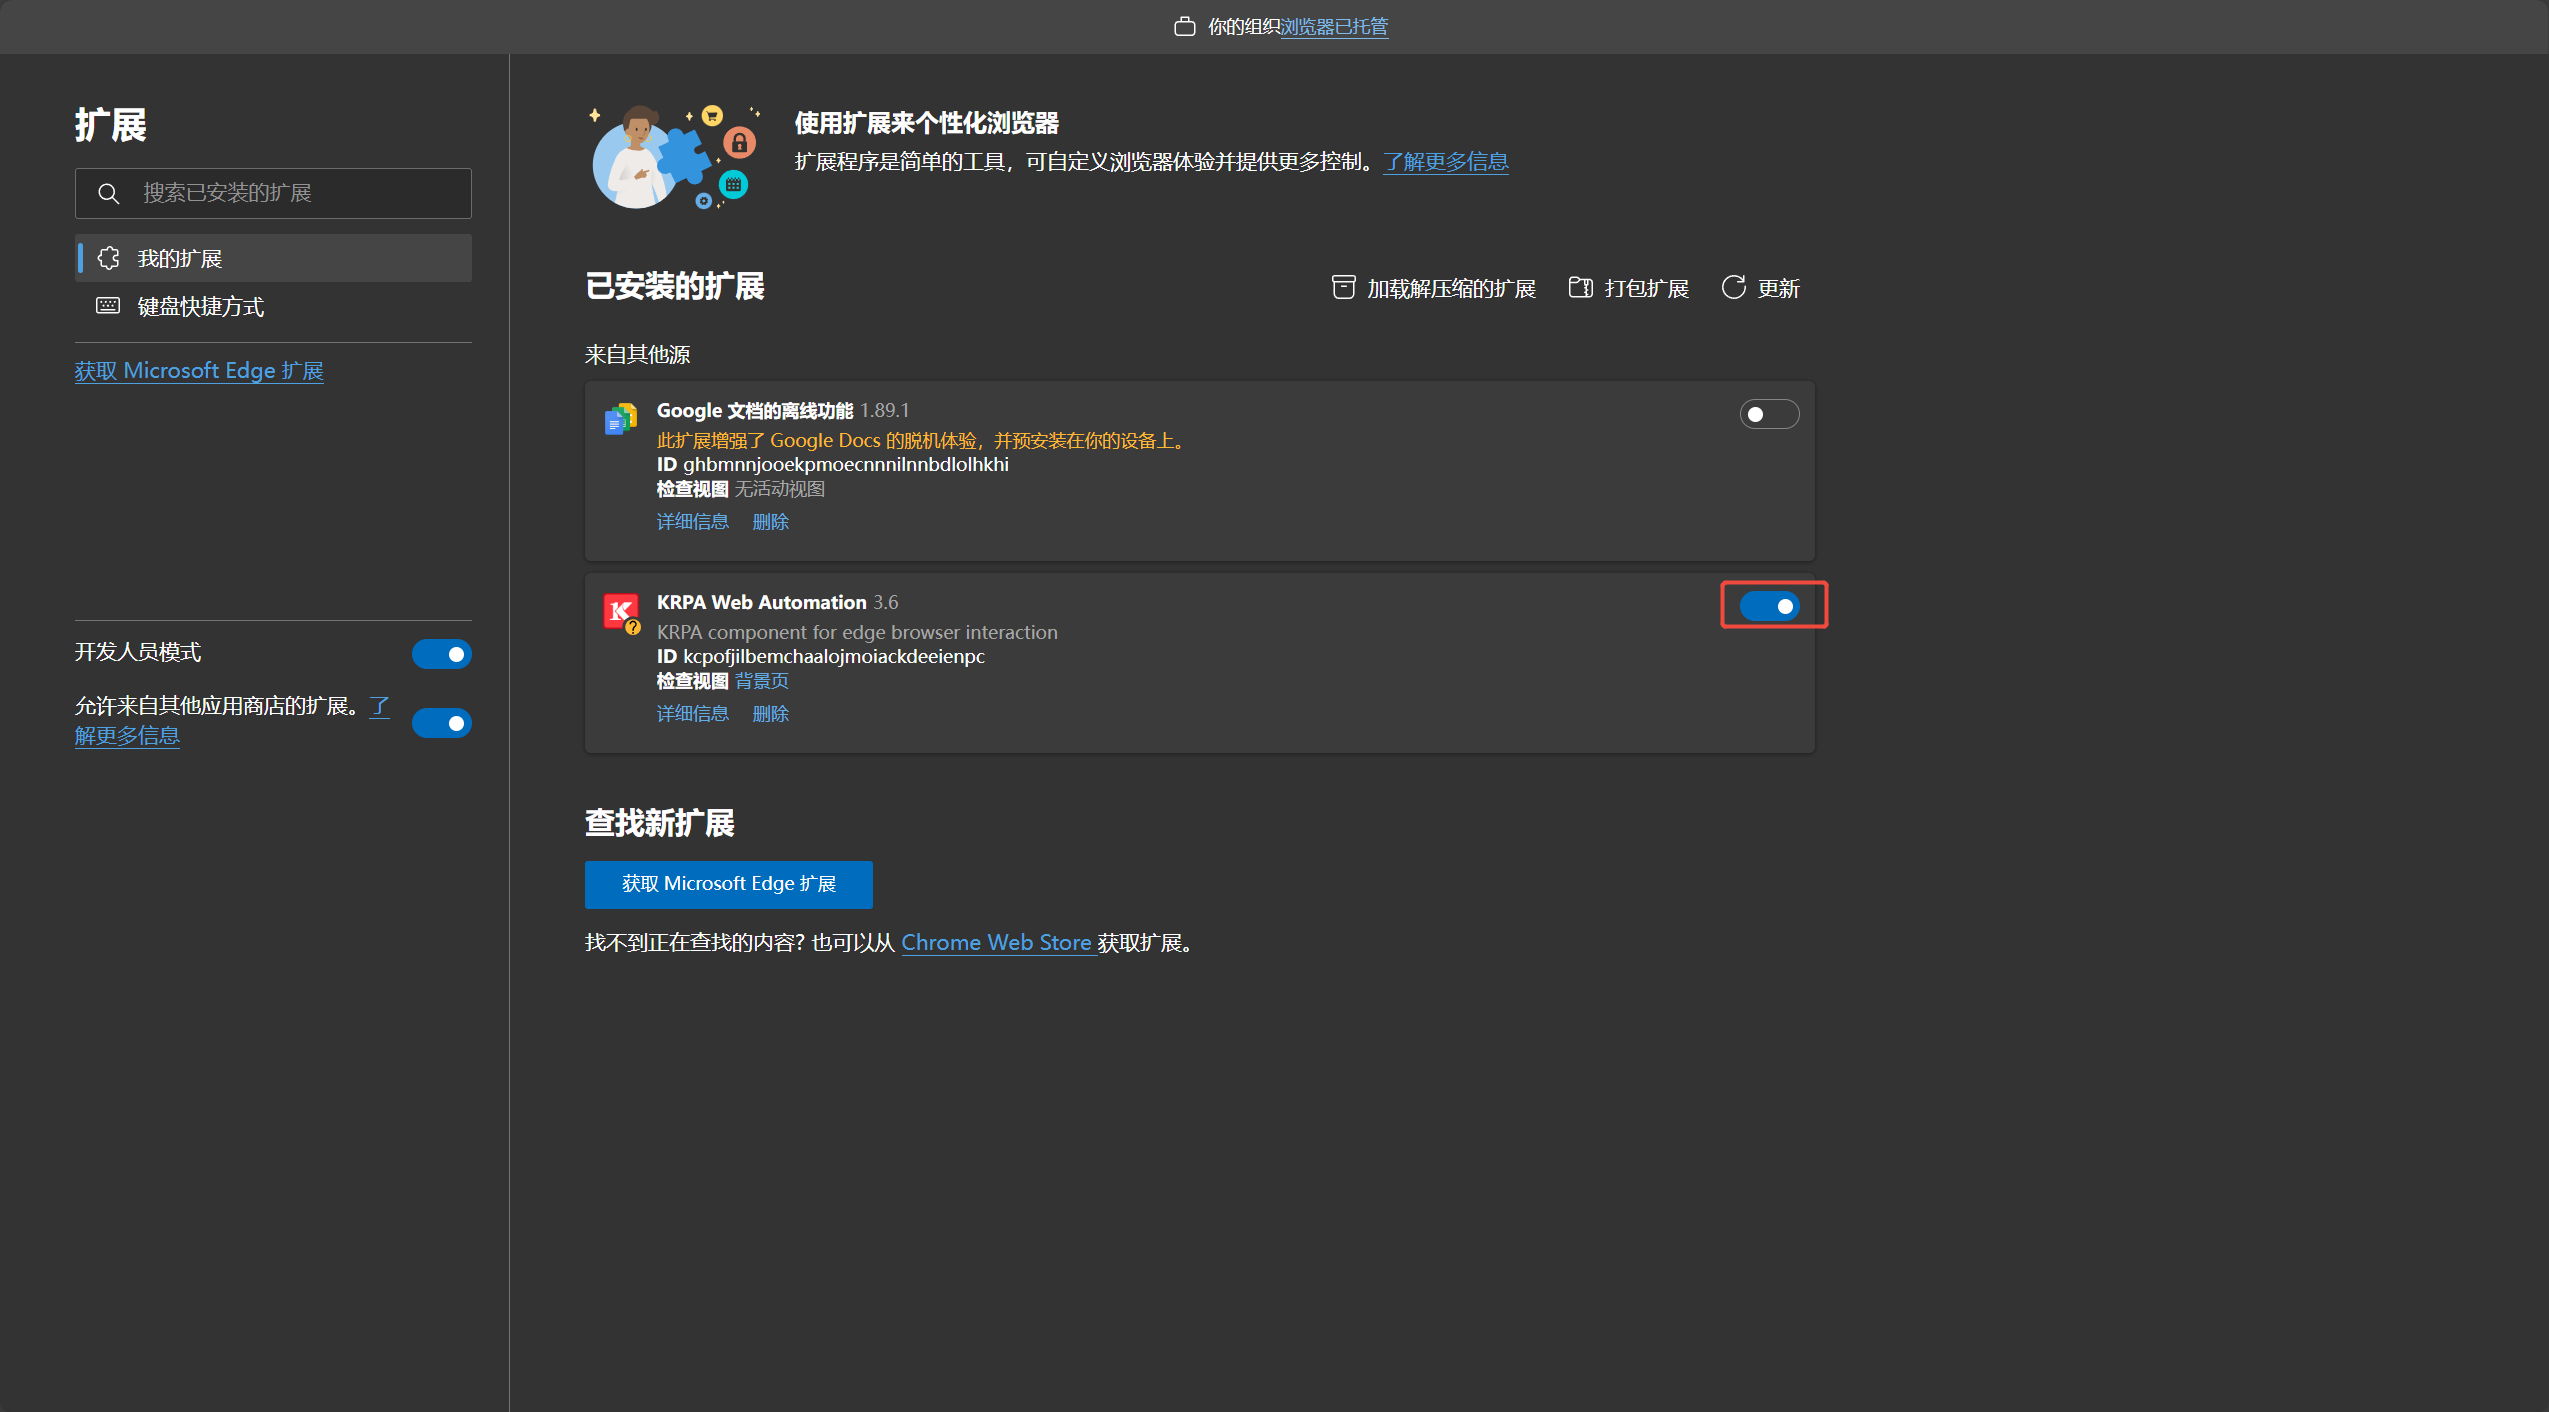Click the Google Docs offline extension icon

click(621, 419)
